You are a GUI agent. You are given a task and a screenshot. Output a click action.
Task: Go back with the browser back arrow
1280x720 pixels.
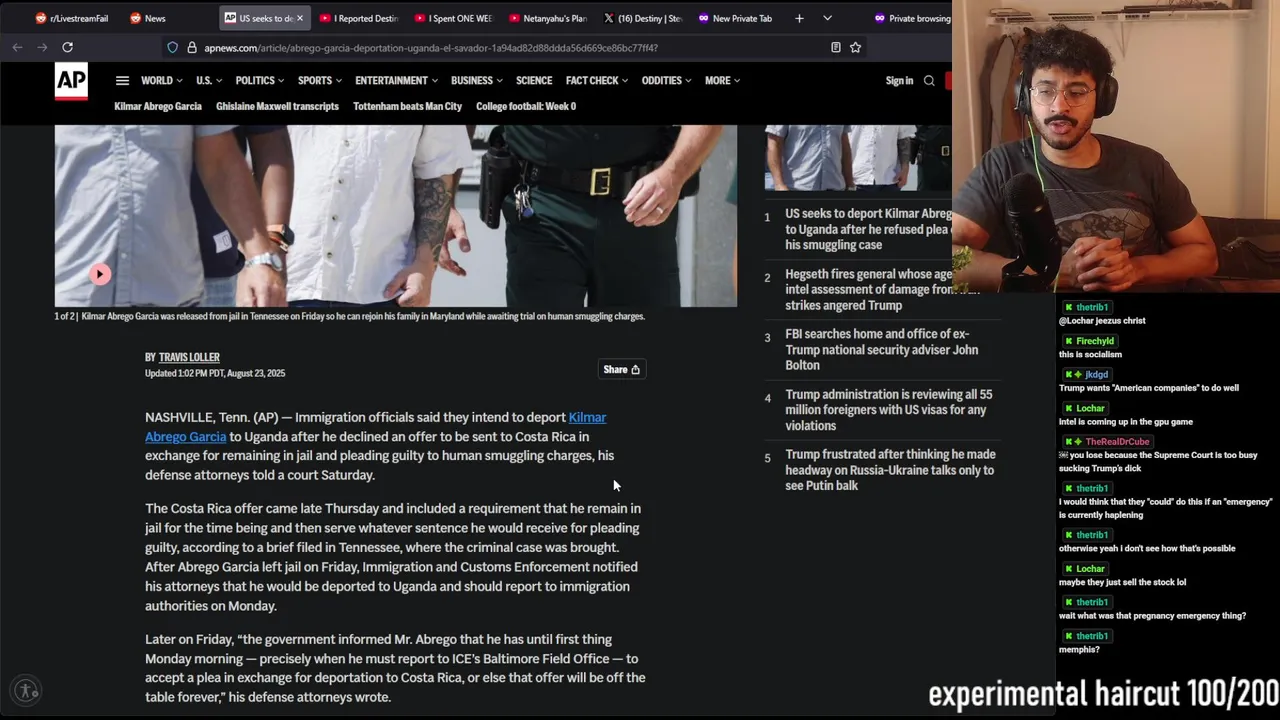point(17,47)
